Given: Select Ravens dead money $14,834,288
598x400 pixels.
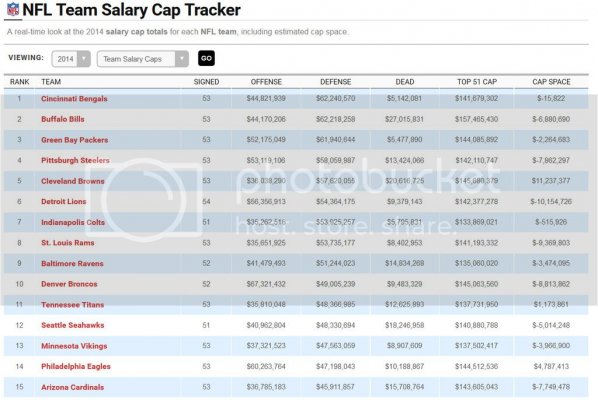Looking at the screenshot, I should tap(404, 263).
